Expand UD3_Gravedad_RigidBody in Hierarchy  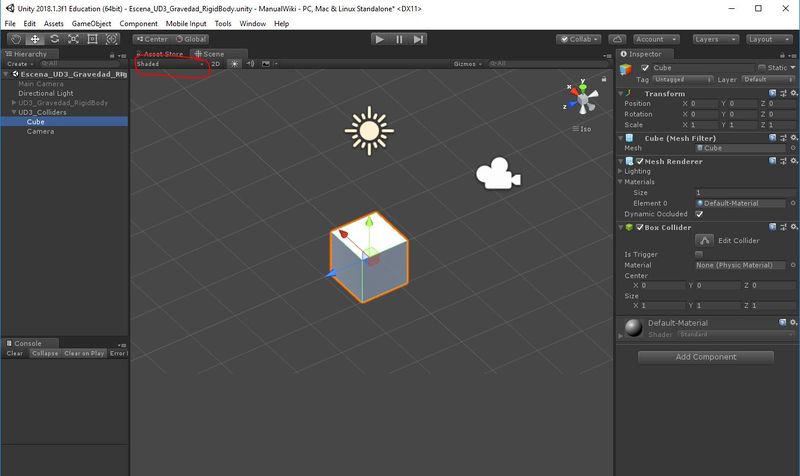tap(14, 103)
